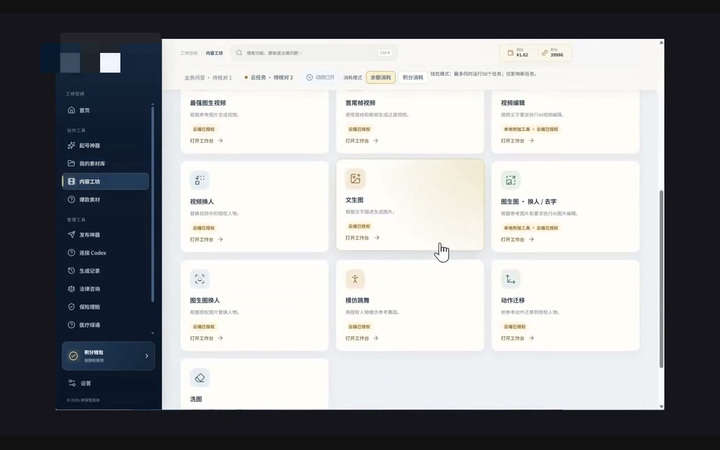Viewport: 720px width, 450px height.
Task: Open 发布神器 paper-plane icon
Action: (x=71, y=235)
